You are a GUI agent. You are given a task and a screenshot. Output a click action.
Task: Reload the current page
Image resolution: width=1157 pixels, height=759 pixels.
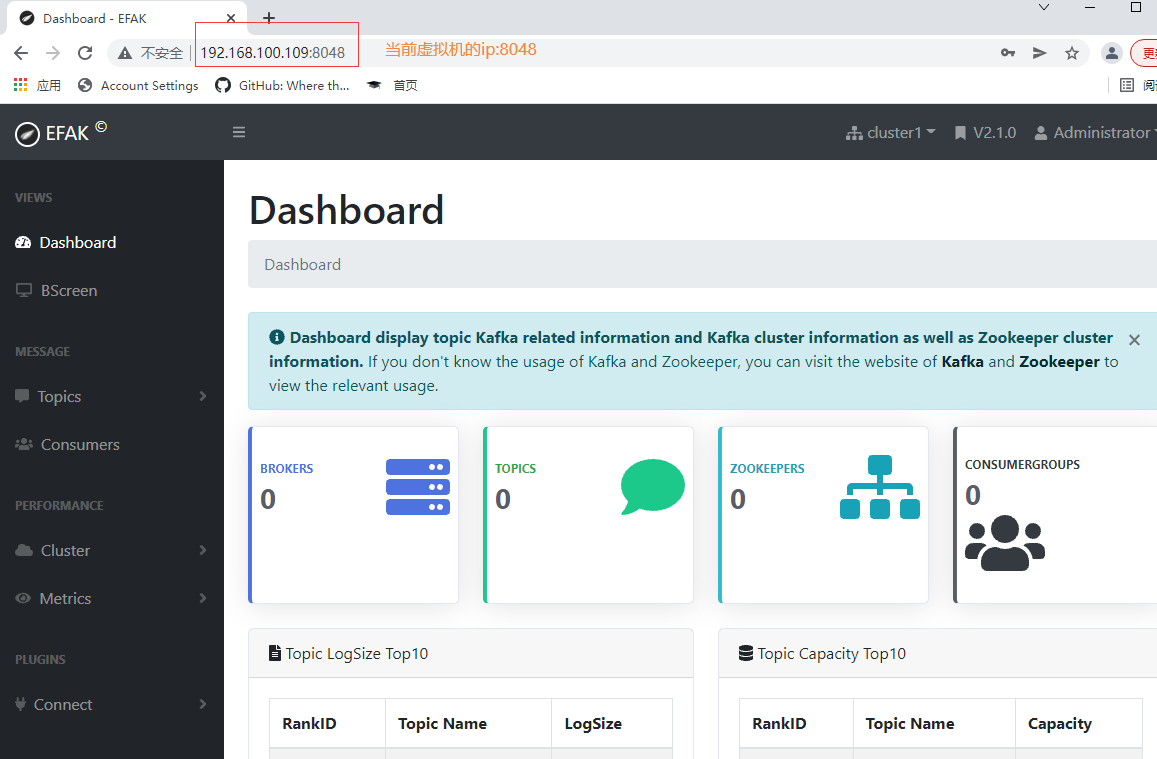click(85, 52)
